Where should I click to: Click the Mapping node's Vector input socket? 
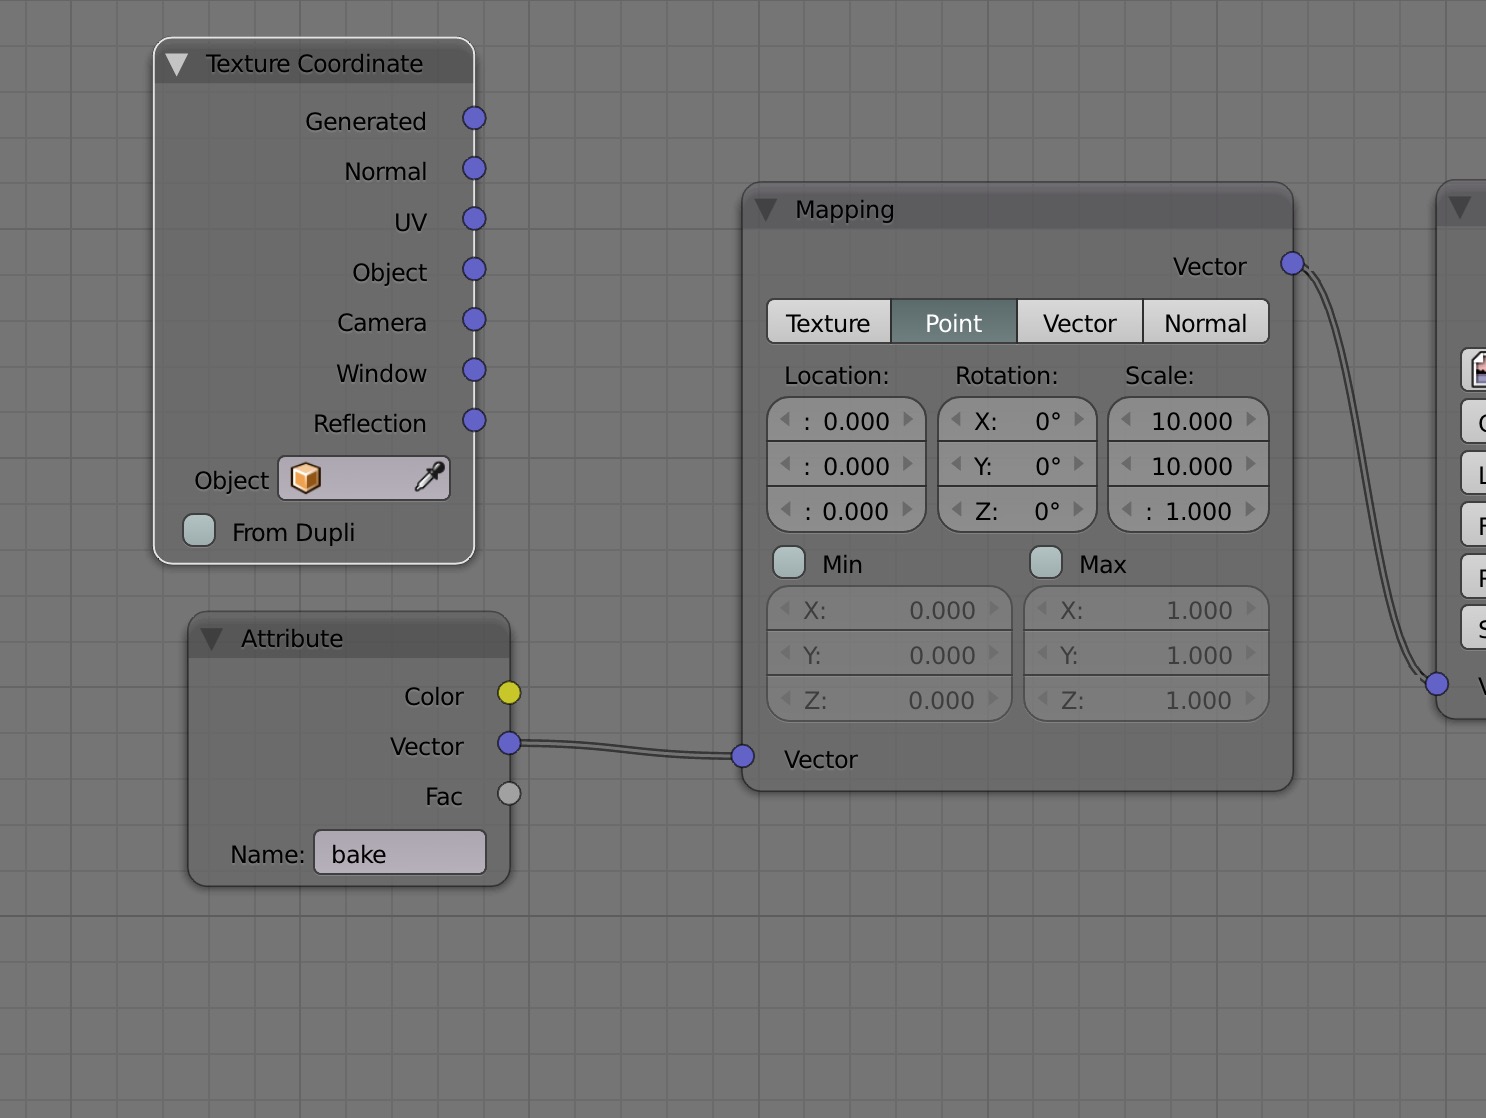coord(742,756)
